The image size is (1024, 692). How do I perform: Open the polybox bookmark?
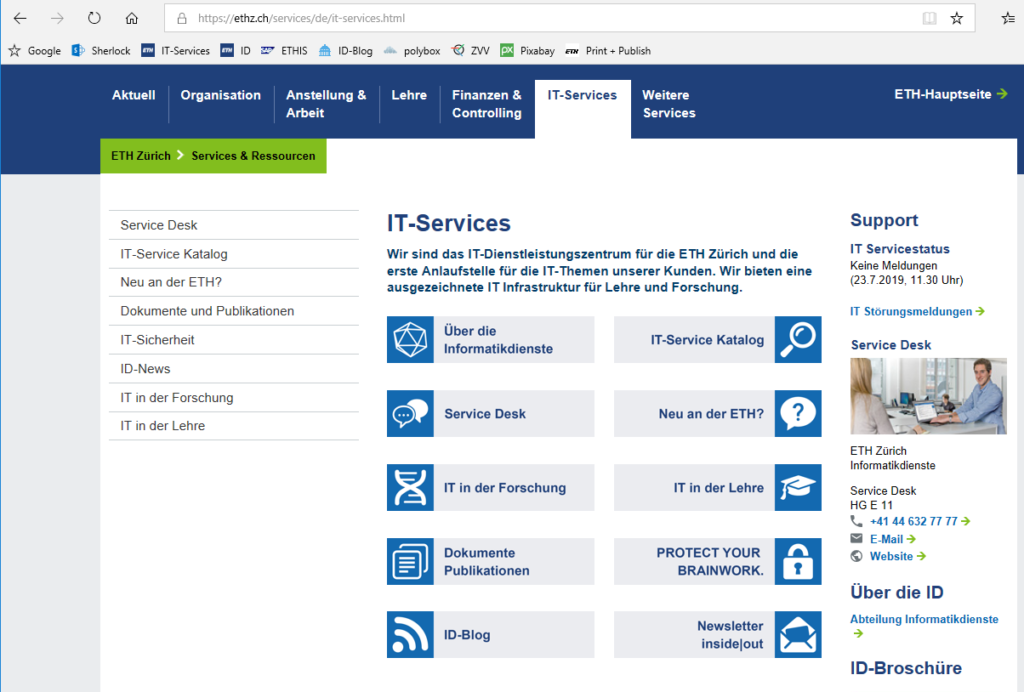coord(412,51)
